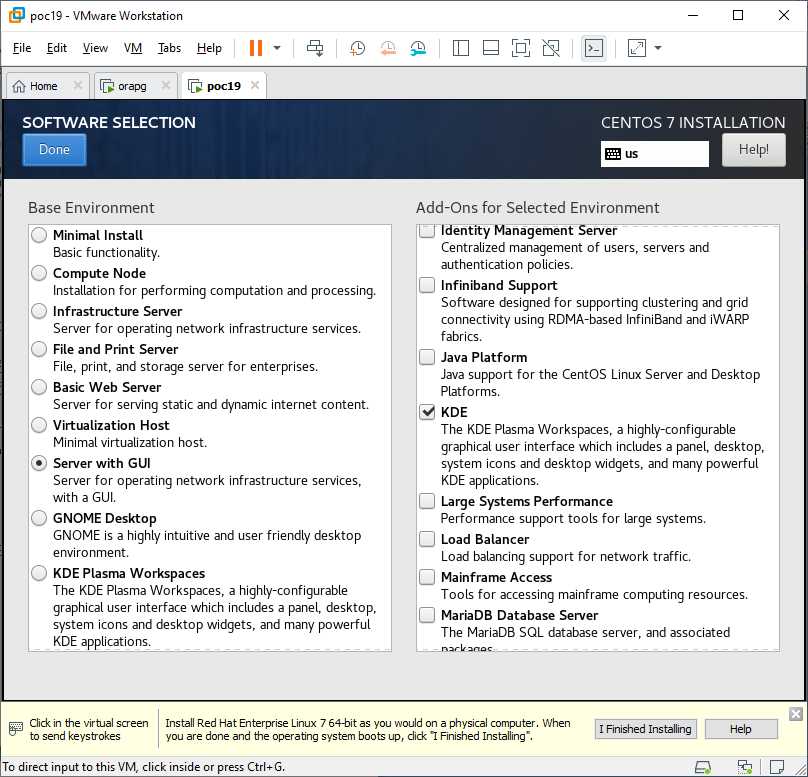
Task: Show the console view
Action: tap(594, 48)
